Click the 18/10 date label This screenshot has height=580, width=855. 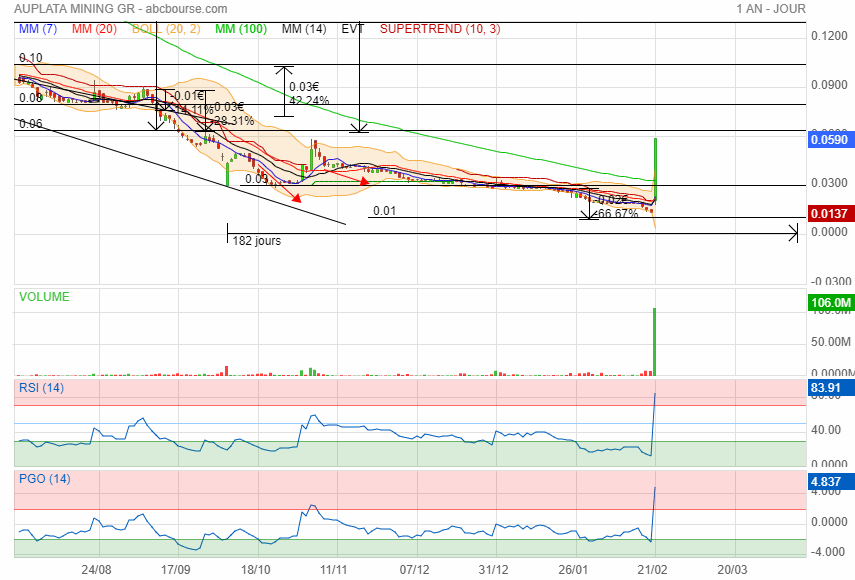(x=256, y=570)
